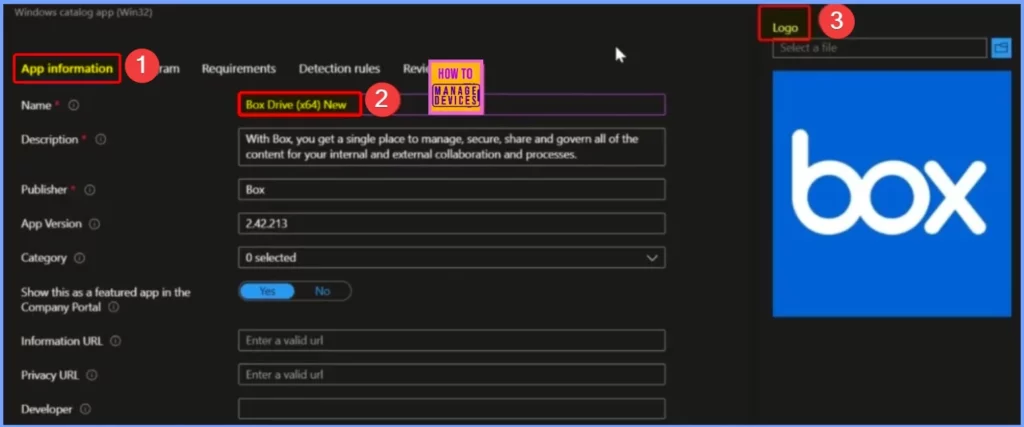
Task: Click the Box logo preview image
Action: point(891,194)
